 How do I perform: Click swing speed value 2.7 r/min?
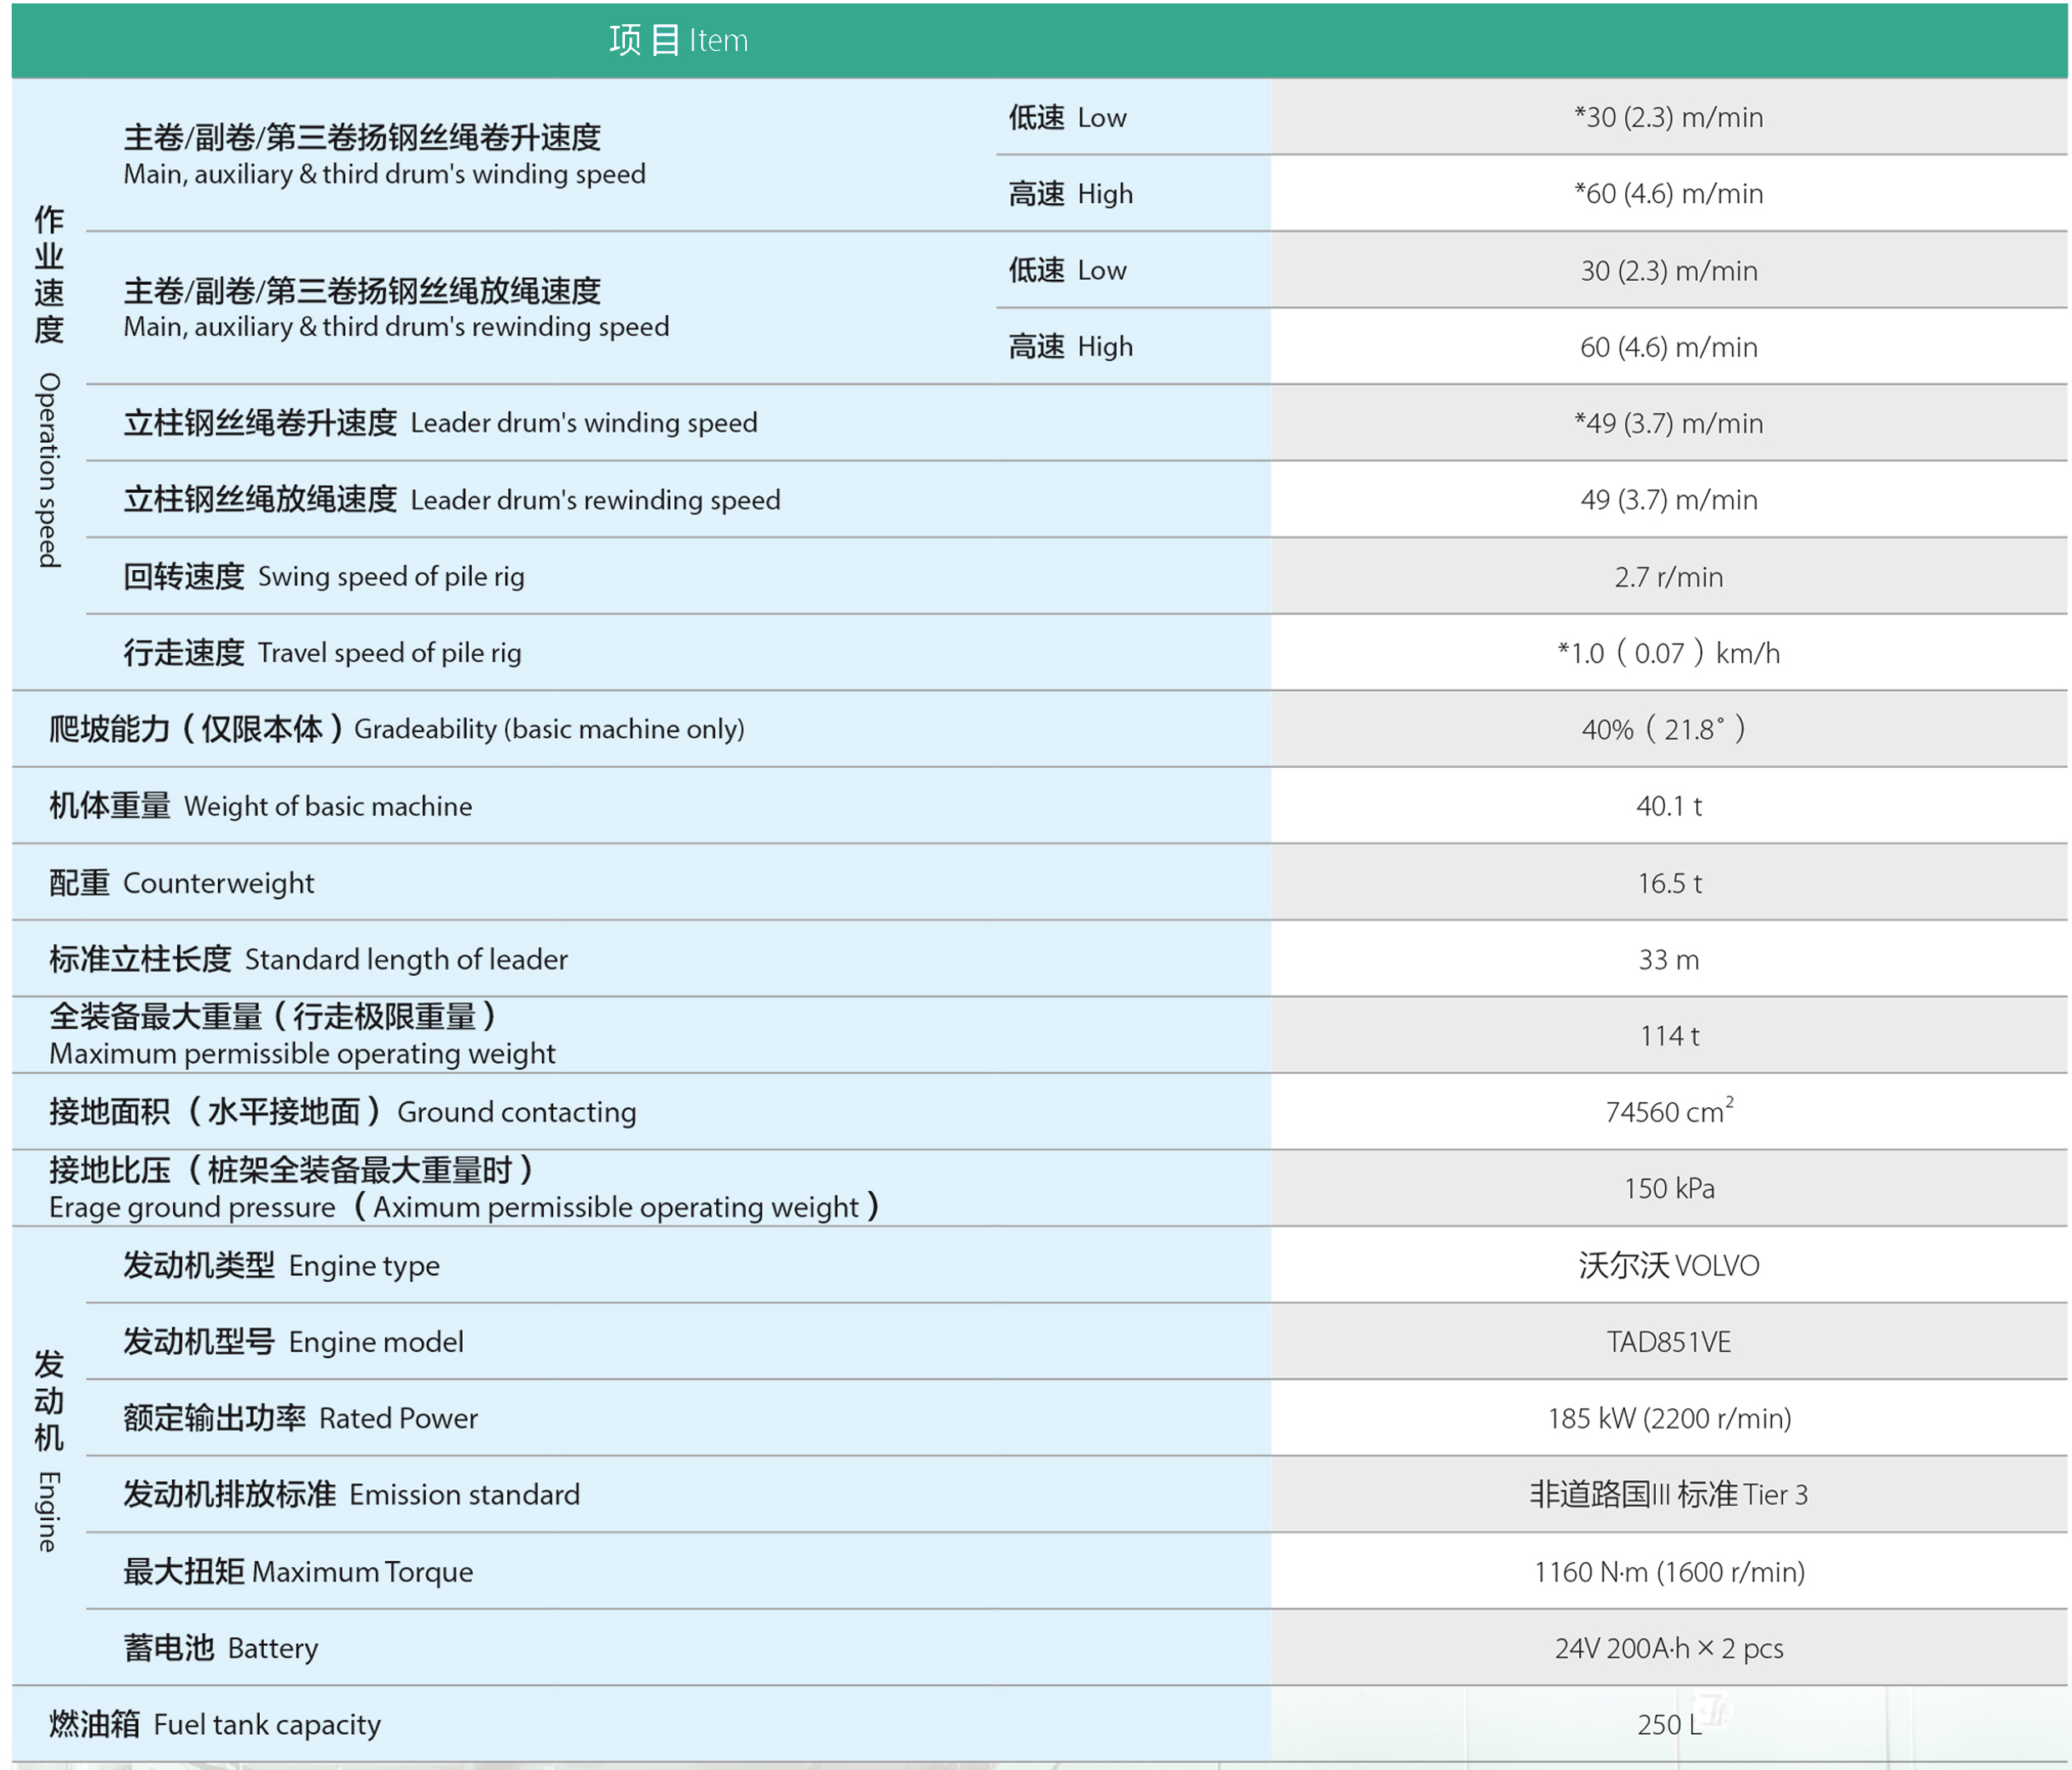[1668, 577]
